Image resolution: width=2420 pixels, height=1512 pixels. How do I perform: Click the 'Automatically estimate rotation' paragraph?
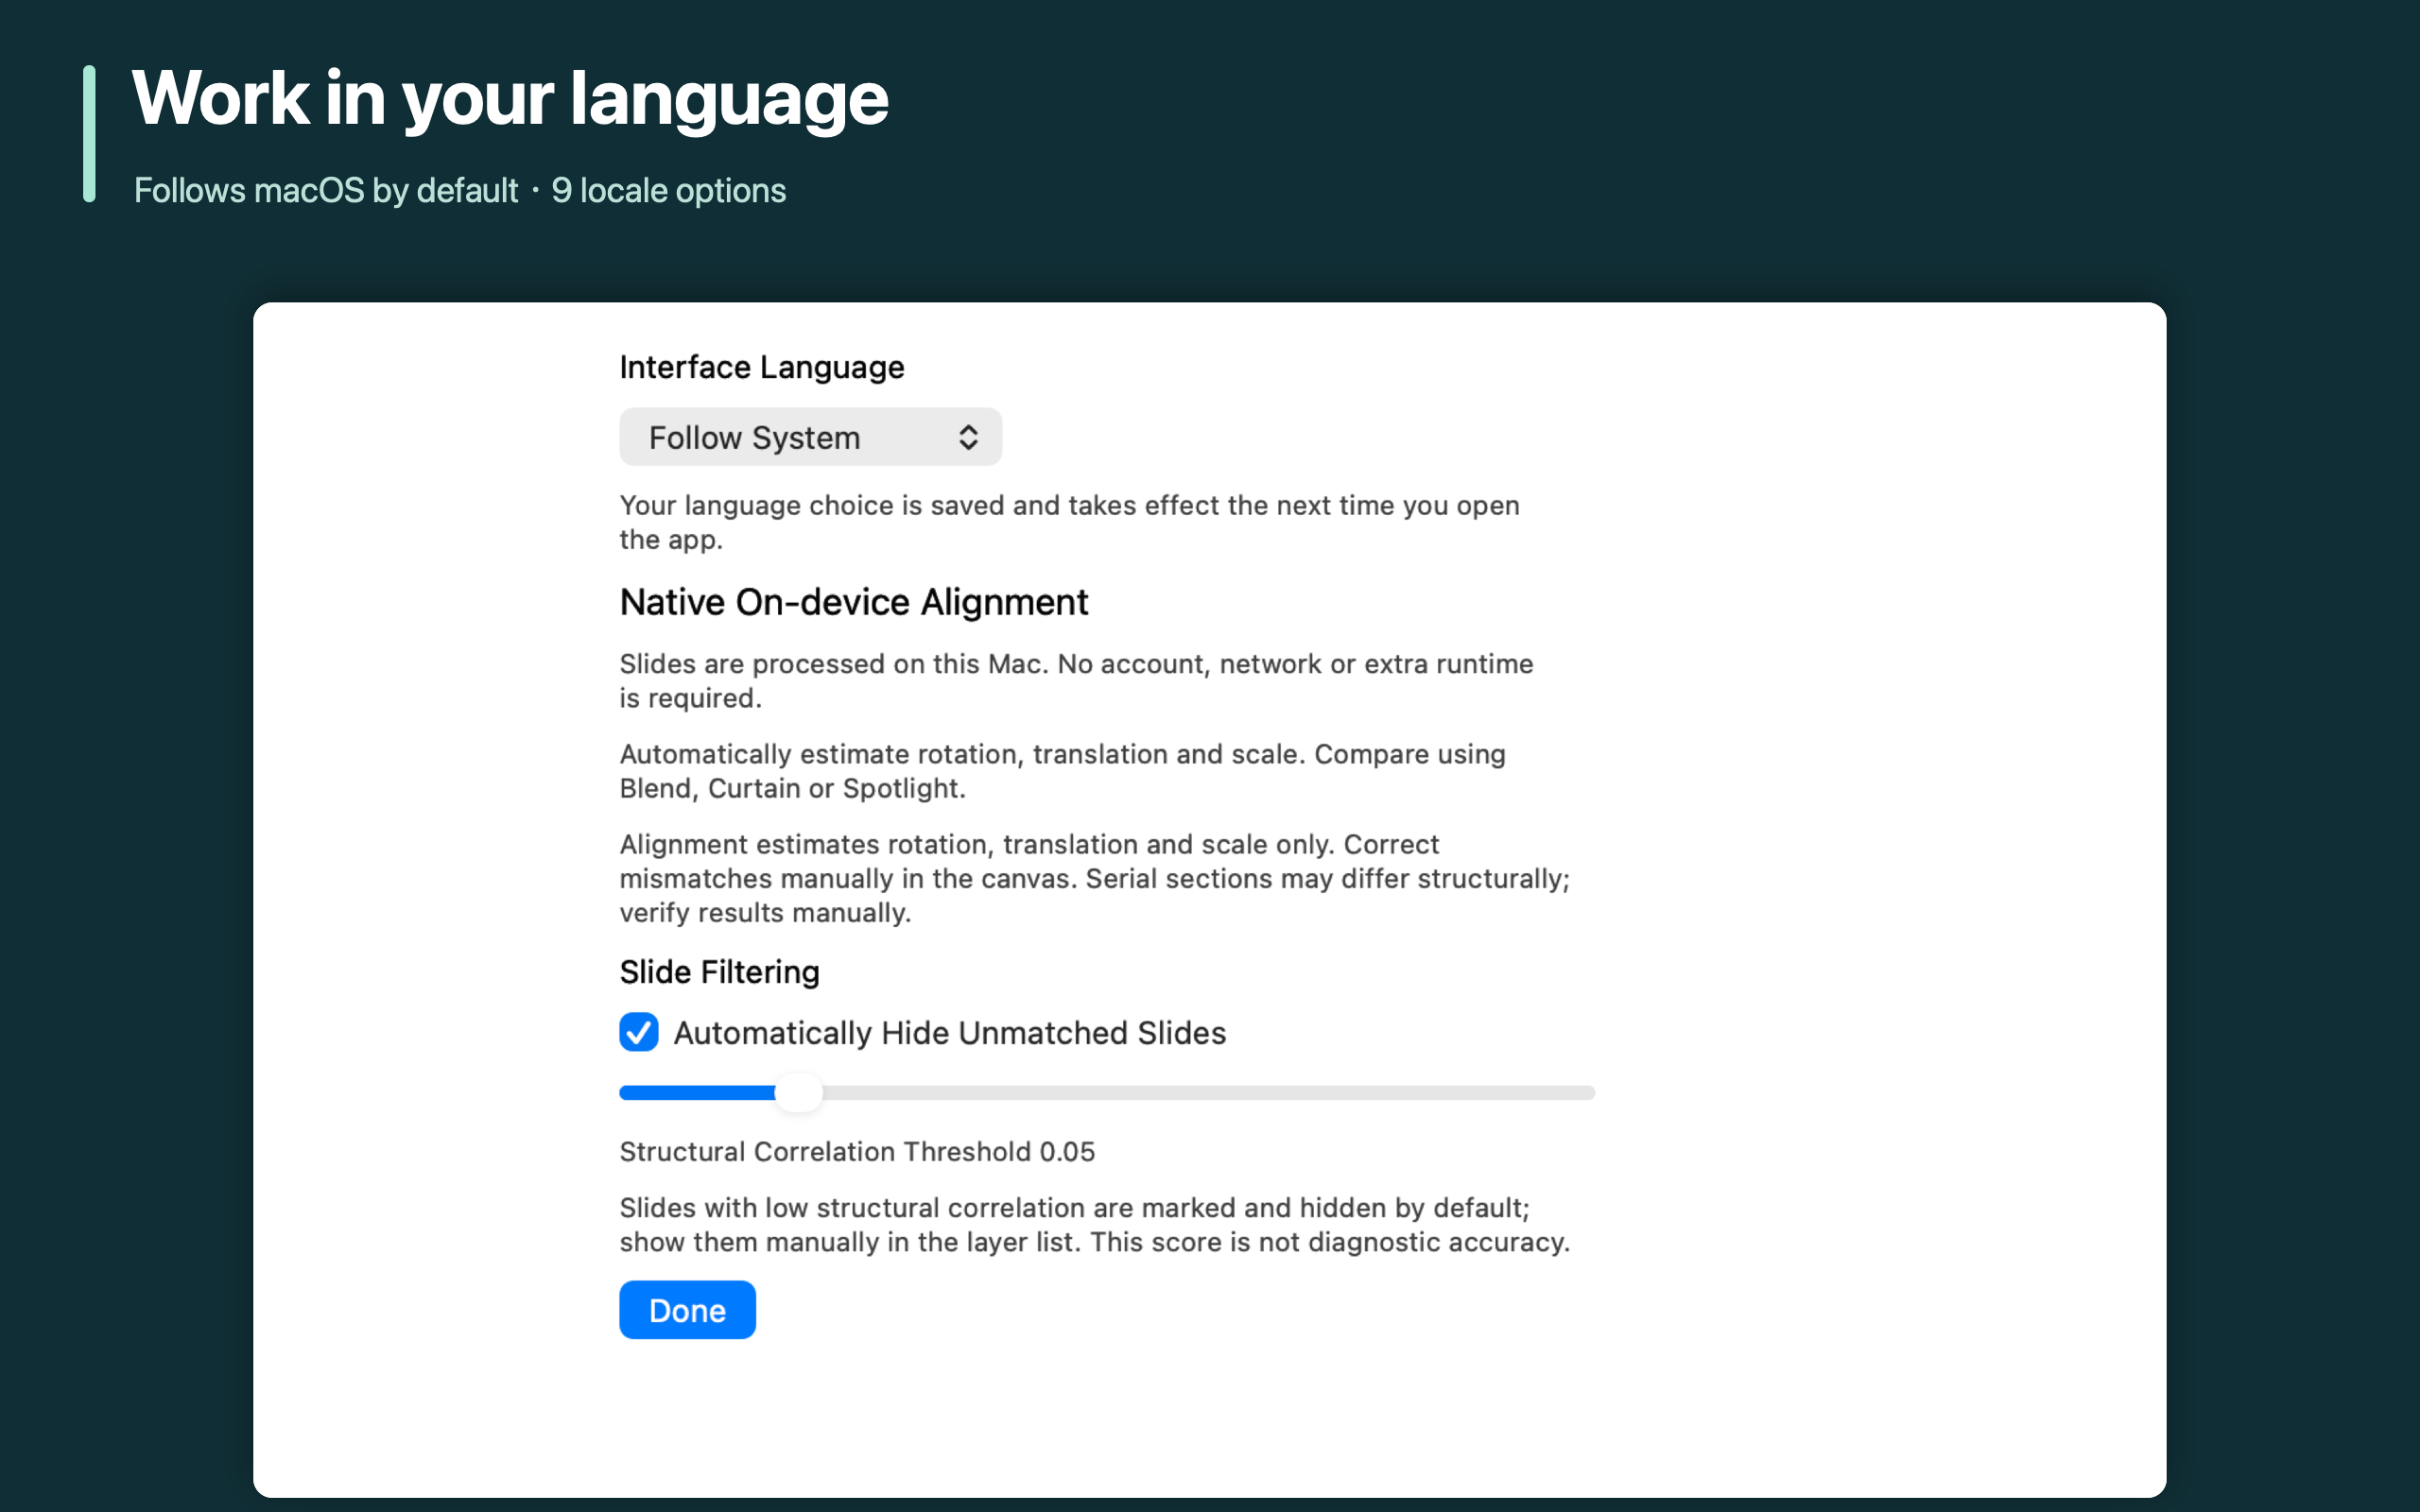[x=1062, y=771]
